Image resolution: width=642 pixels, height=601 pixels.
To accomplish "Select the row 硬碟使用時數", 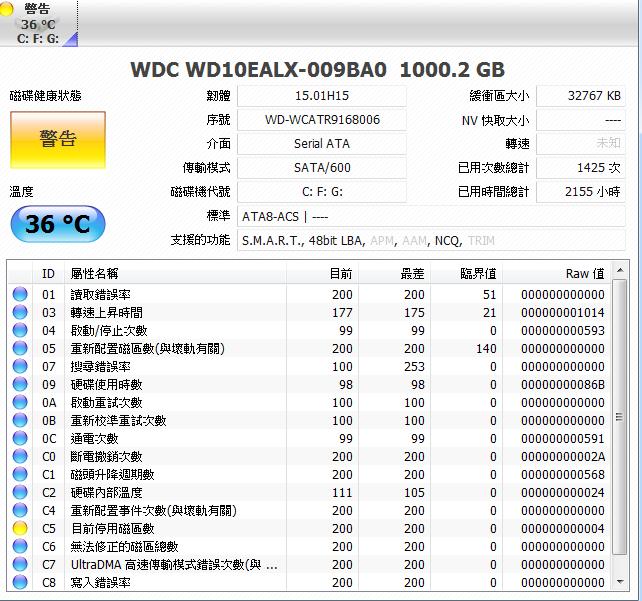I will click(310, 384).
